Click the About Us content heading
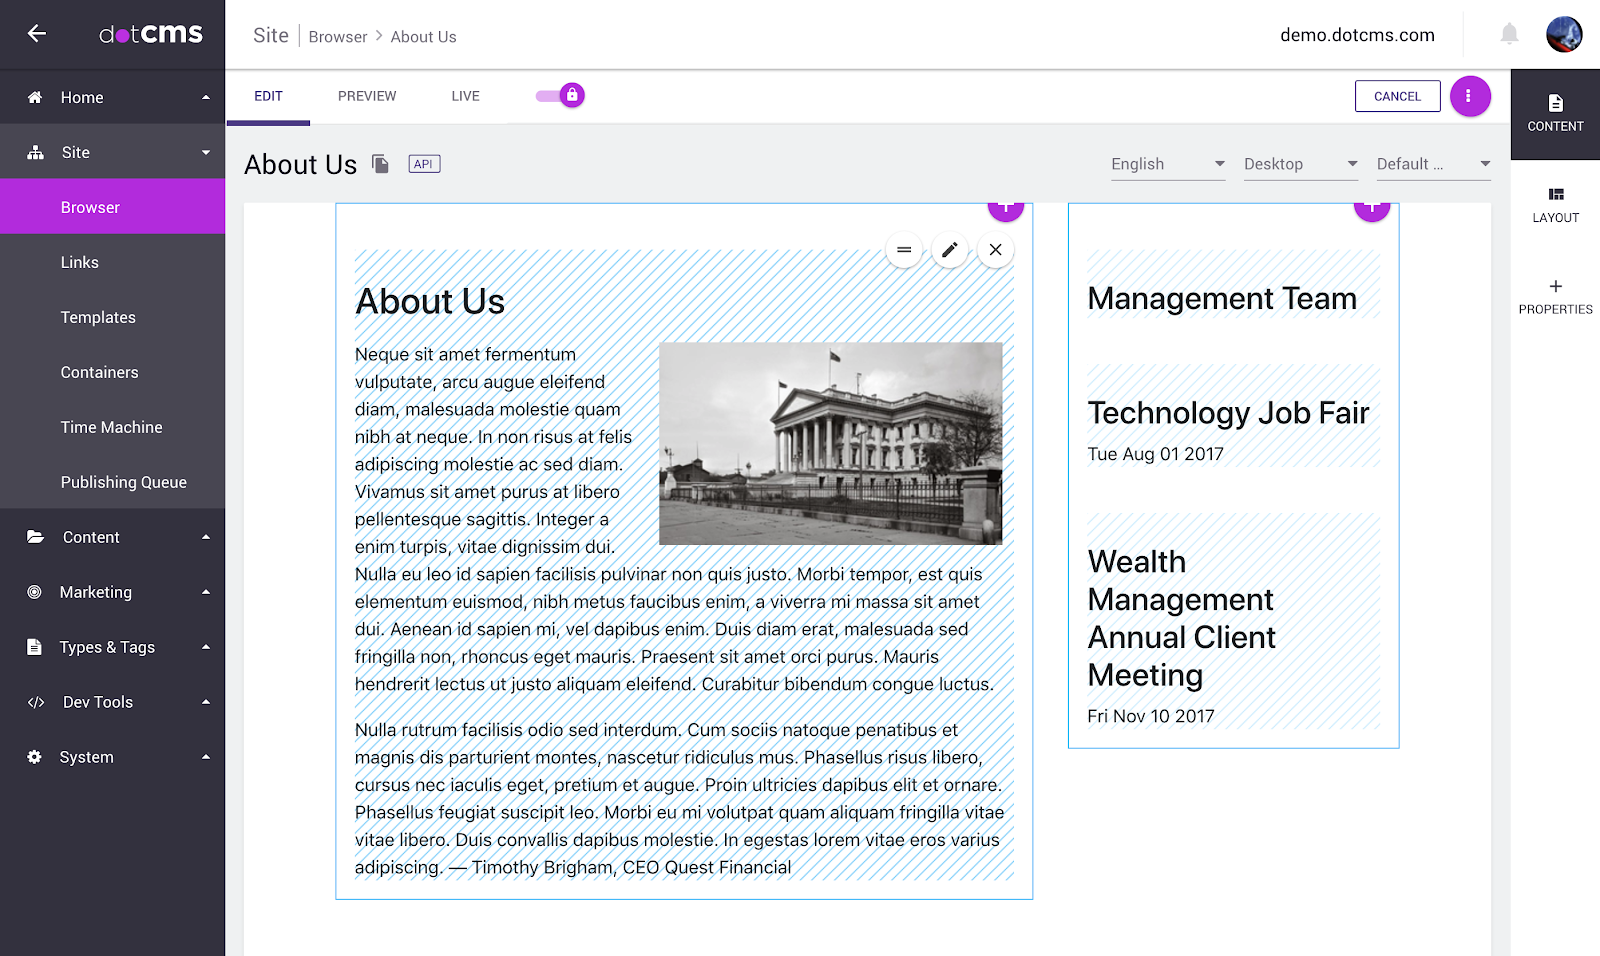The height and width of the screenshot is (956, 1600). [x=430, y=302]
